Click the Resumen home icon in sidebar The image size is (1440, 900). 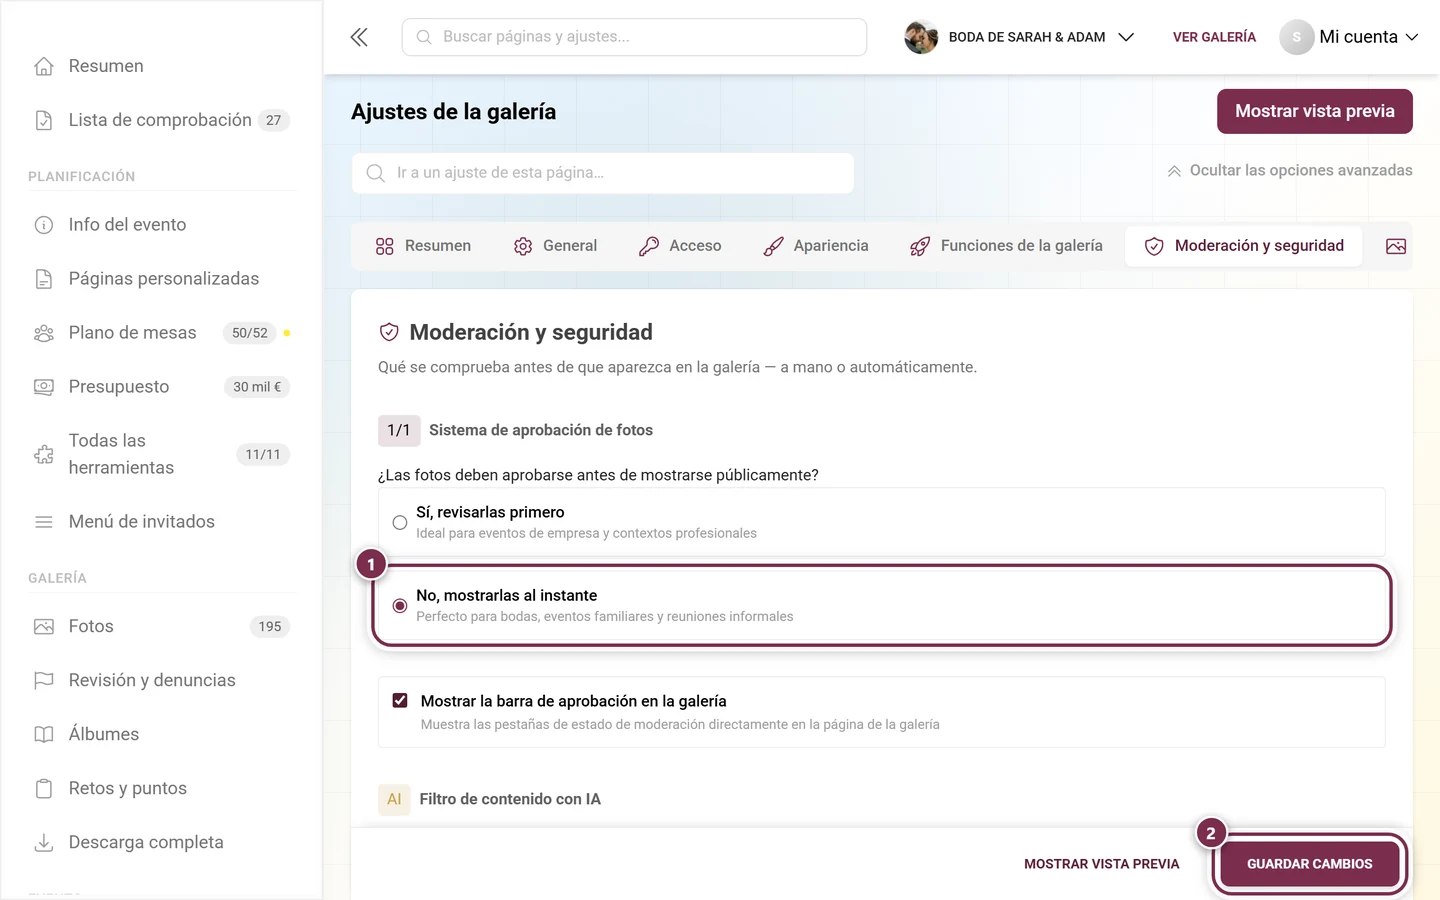(x=44, y=66)
